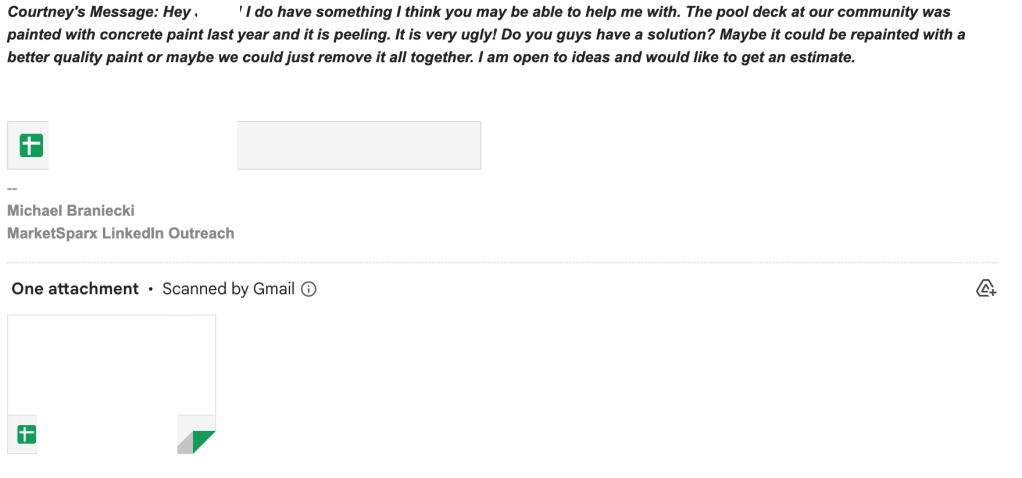Click the info icon beside Scanned by Gmail
This screenshot has height=478, width=1022.
[x=309, y=289]
